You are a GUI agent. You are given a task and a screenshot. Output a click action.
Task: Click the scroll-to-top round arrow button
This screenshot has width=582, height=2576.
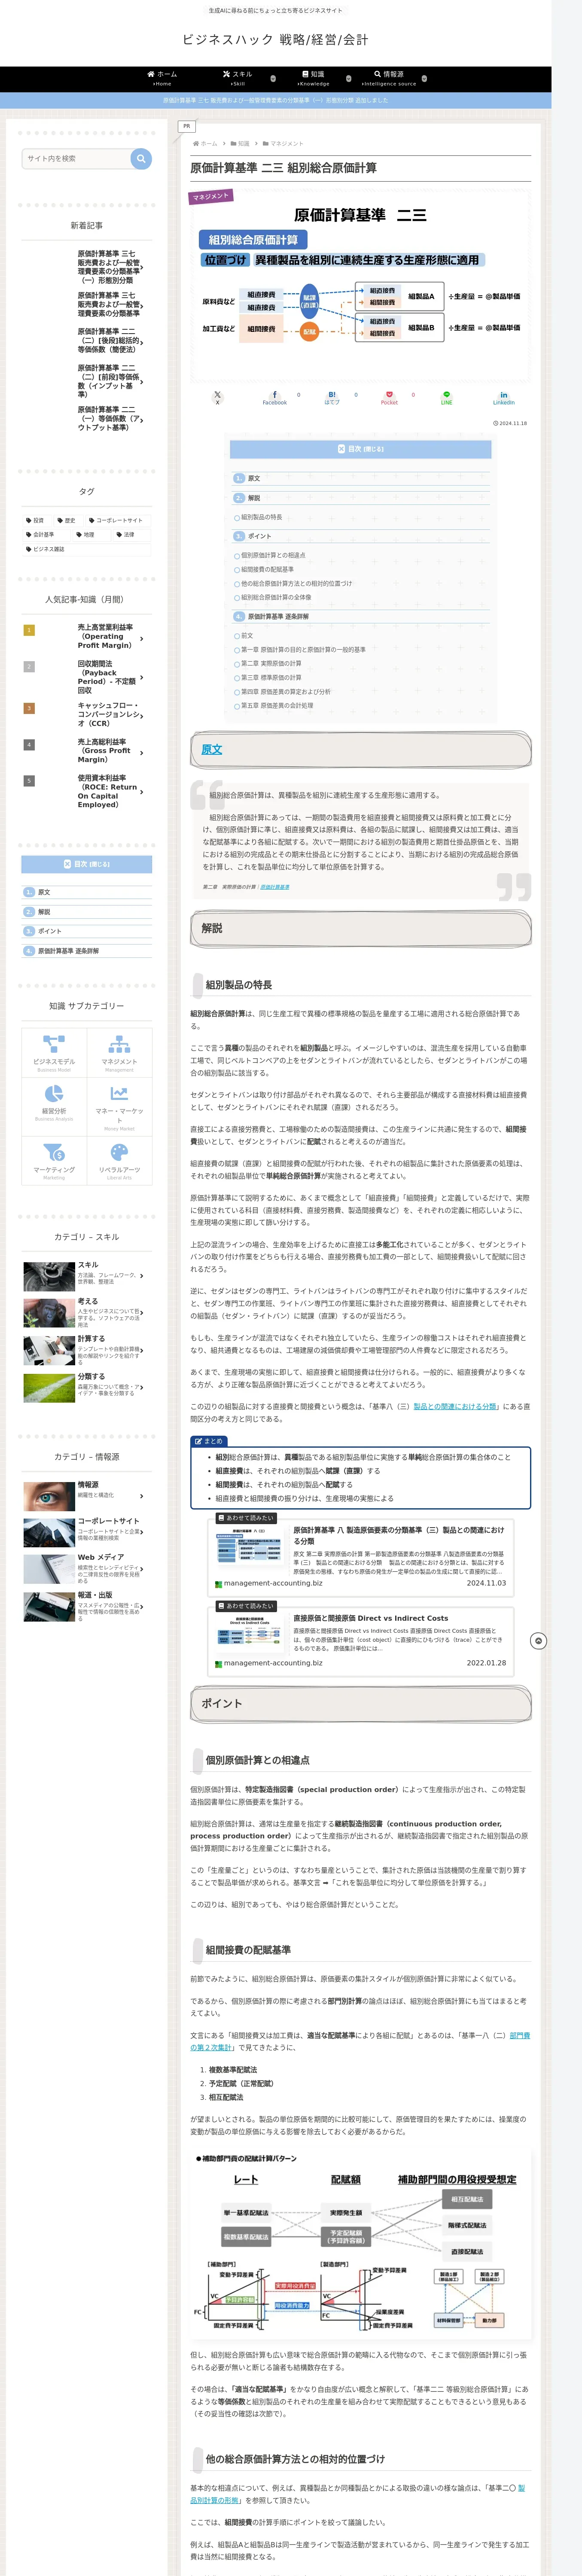pos(538,1641)
